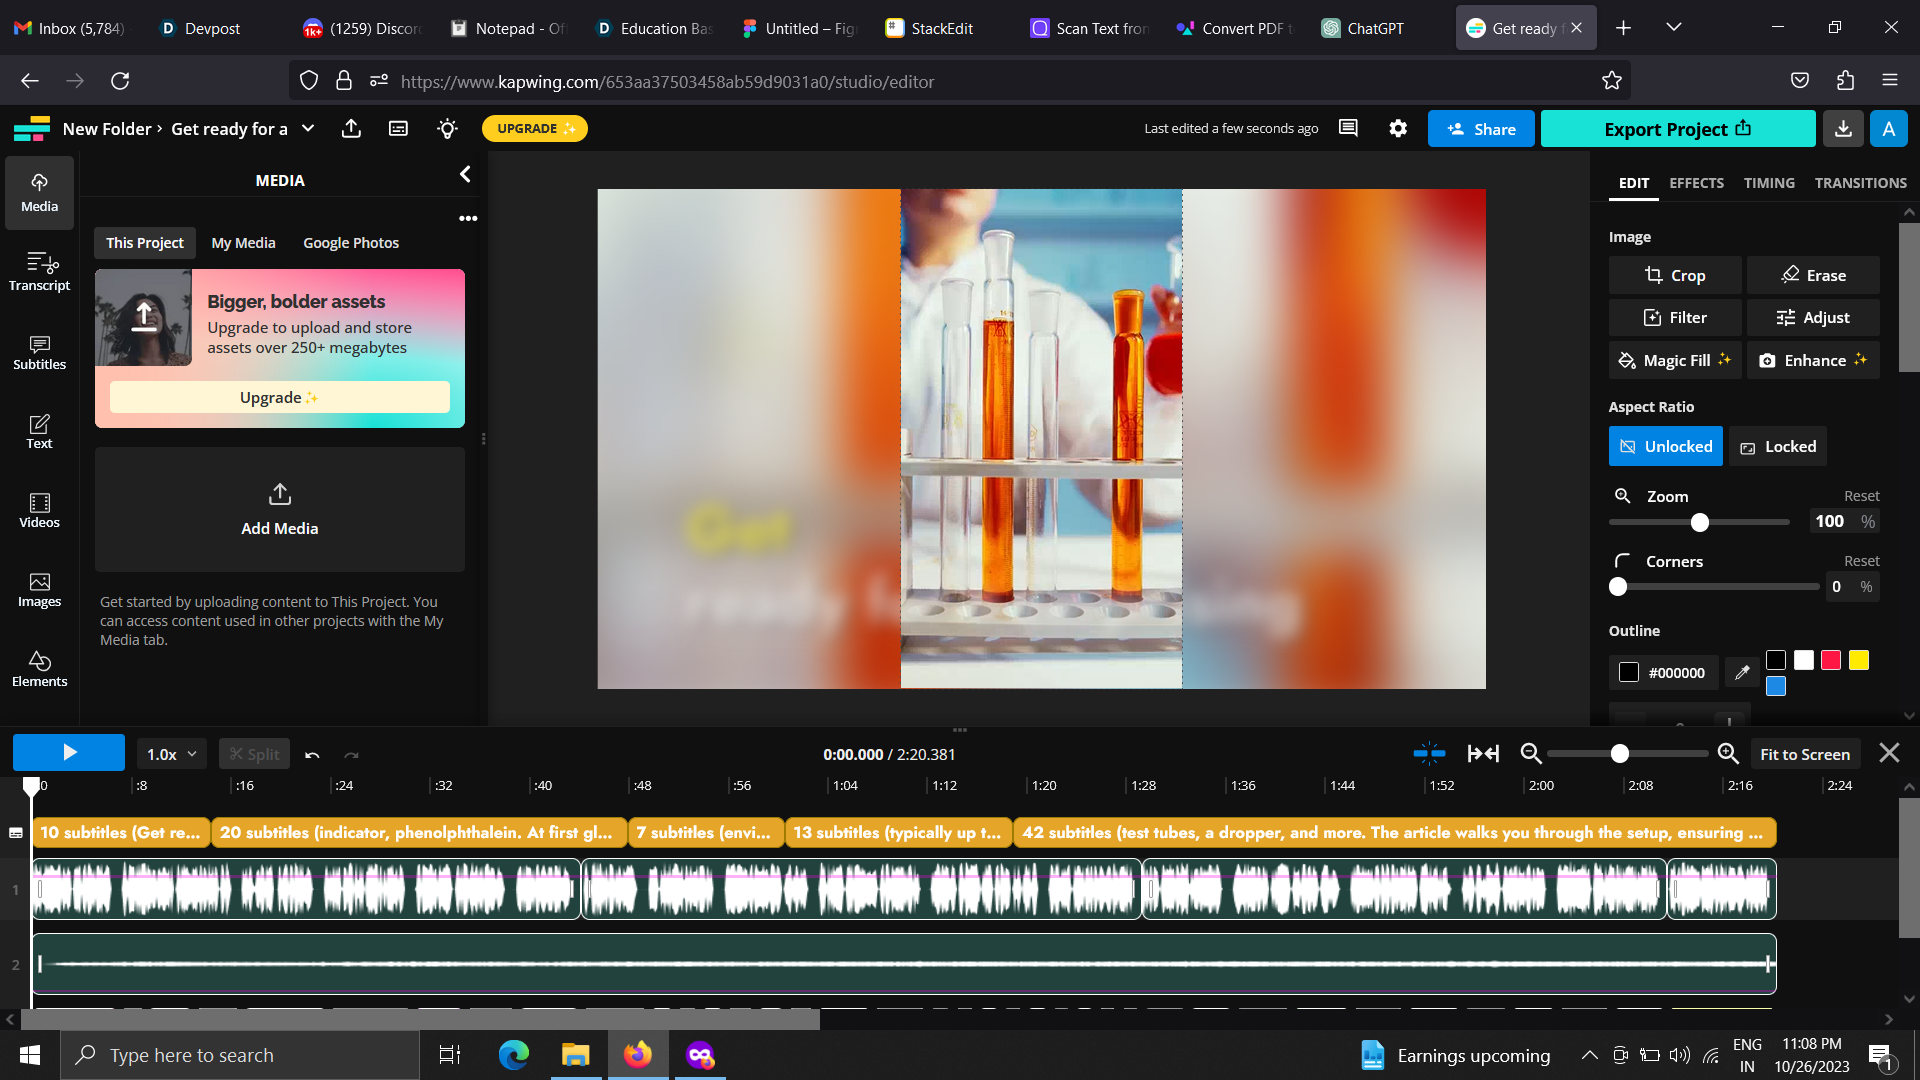The height and width of the screenshot is (1080, 1920).
Task: Set aspect ratio to Locked
Action: [1778, 446]
